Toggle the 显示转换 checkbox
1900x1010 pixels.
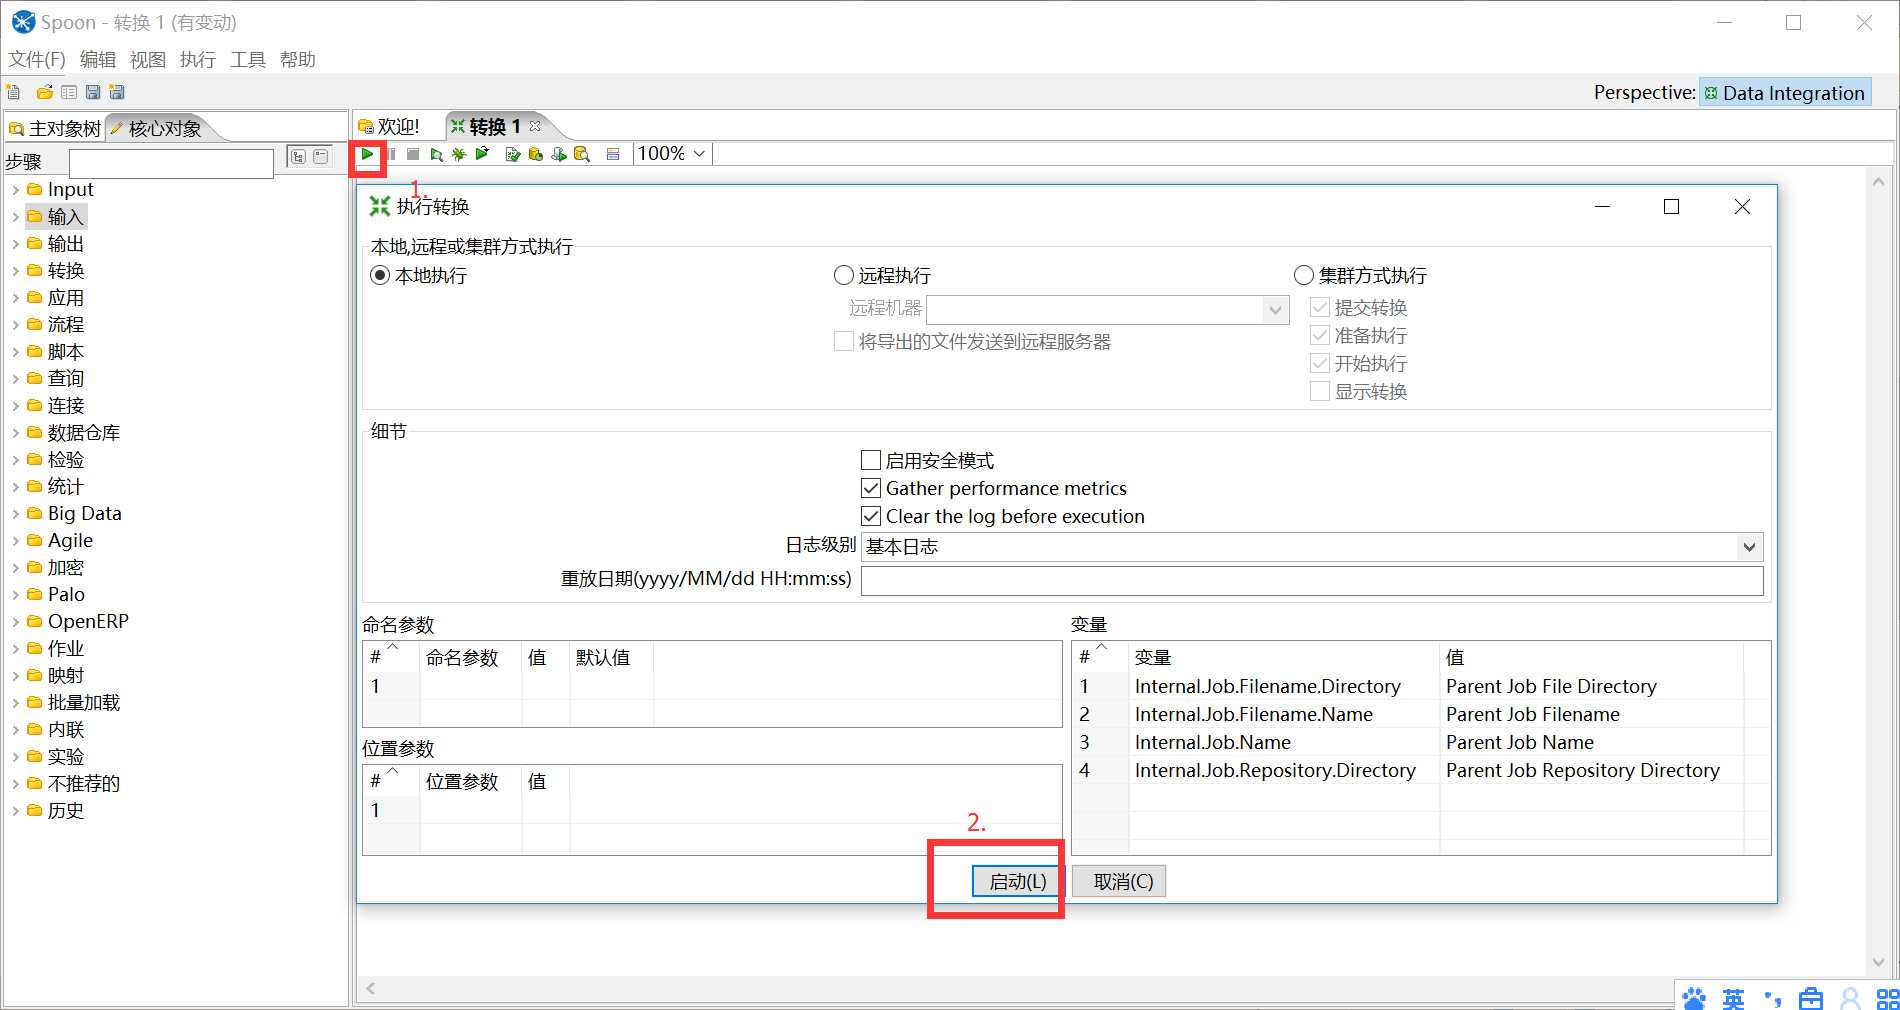(x=1320, y=391)
